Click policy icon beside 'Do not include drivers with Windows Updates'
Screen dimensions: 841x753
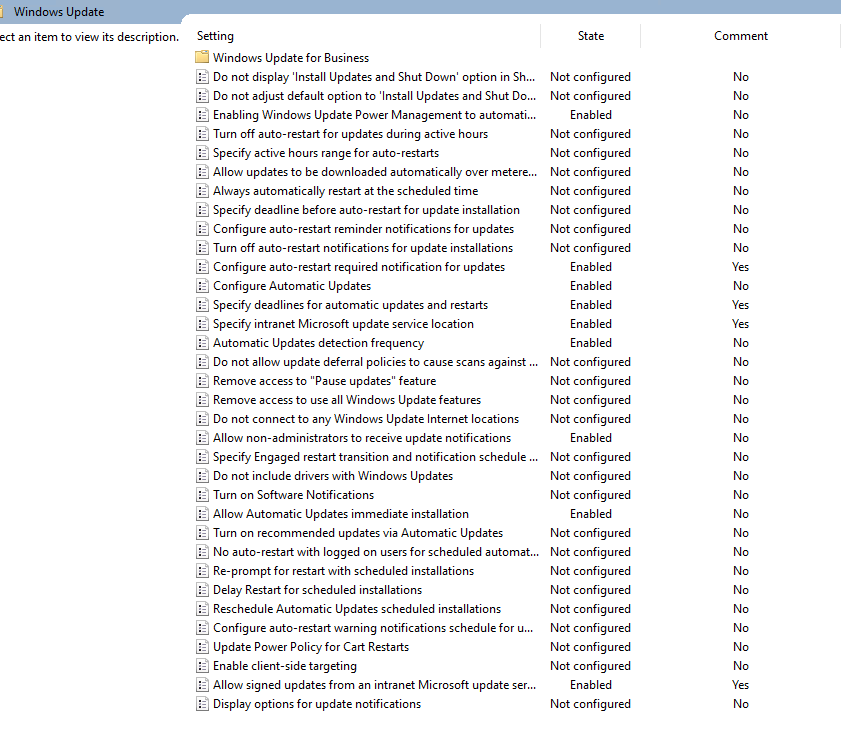tap(202, 476)
